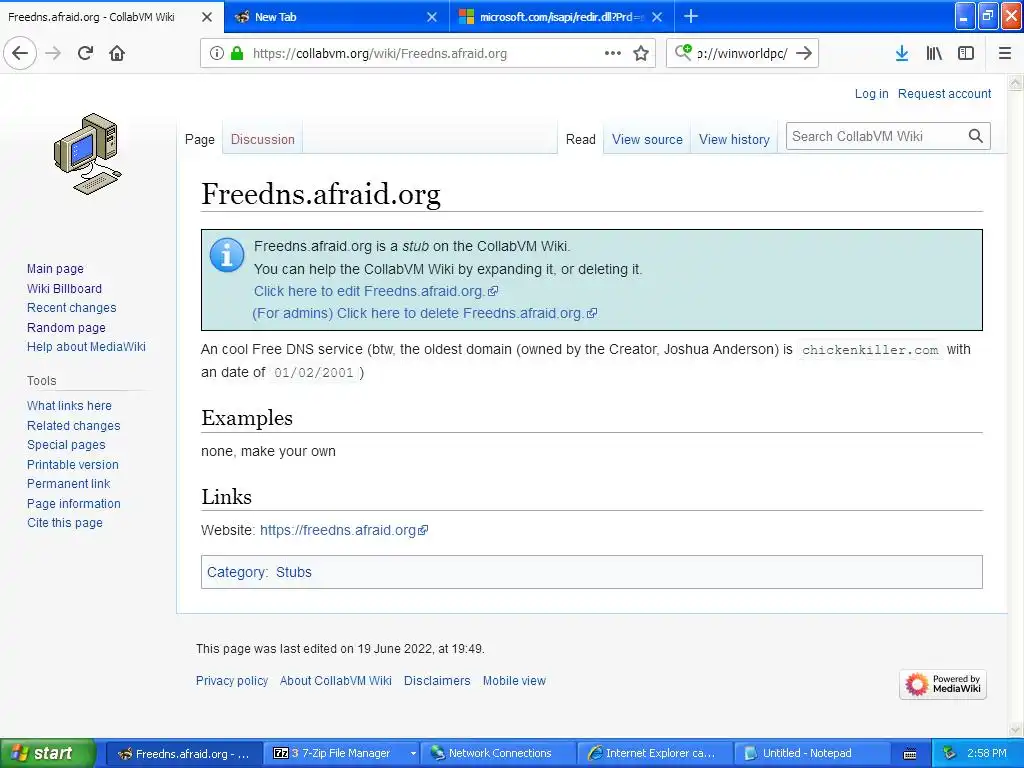
Task: Open Help about MediaWiki
Action: [86, 346]
